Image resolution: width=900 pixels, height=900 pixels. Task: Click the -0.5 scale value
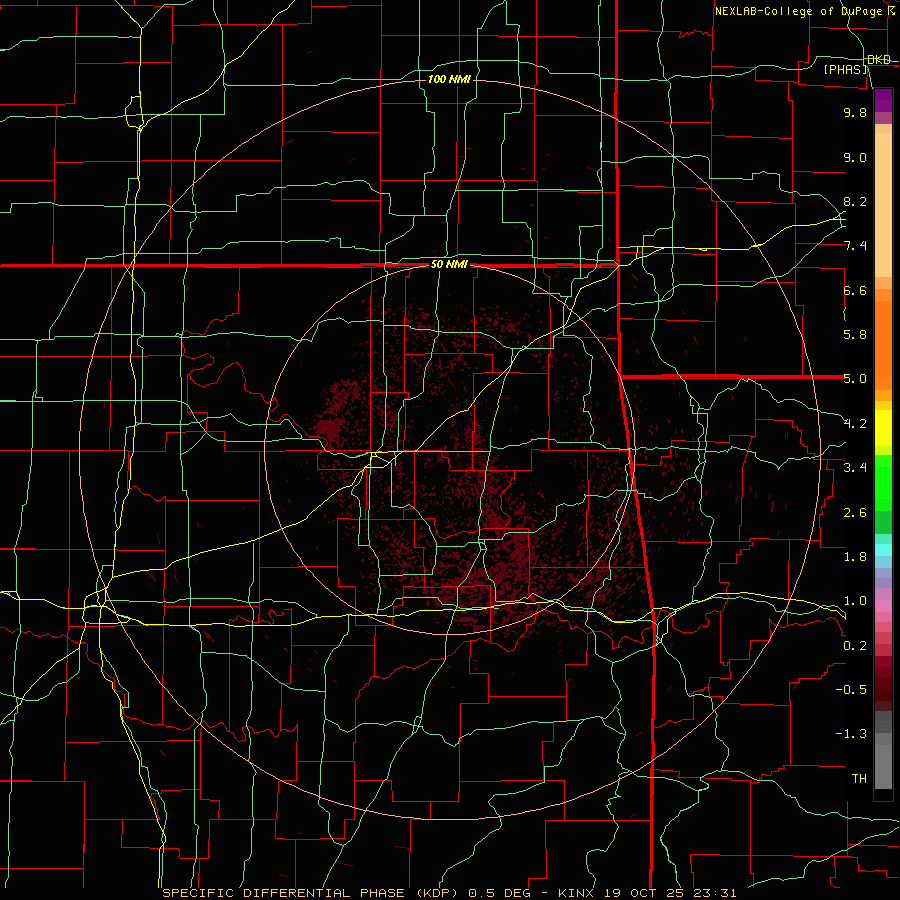[851, 690]
